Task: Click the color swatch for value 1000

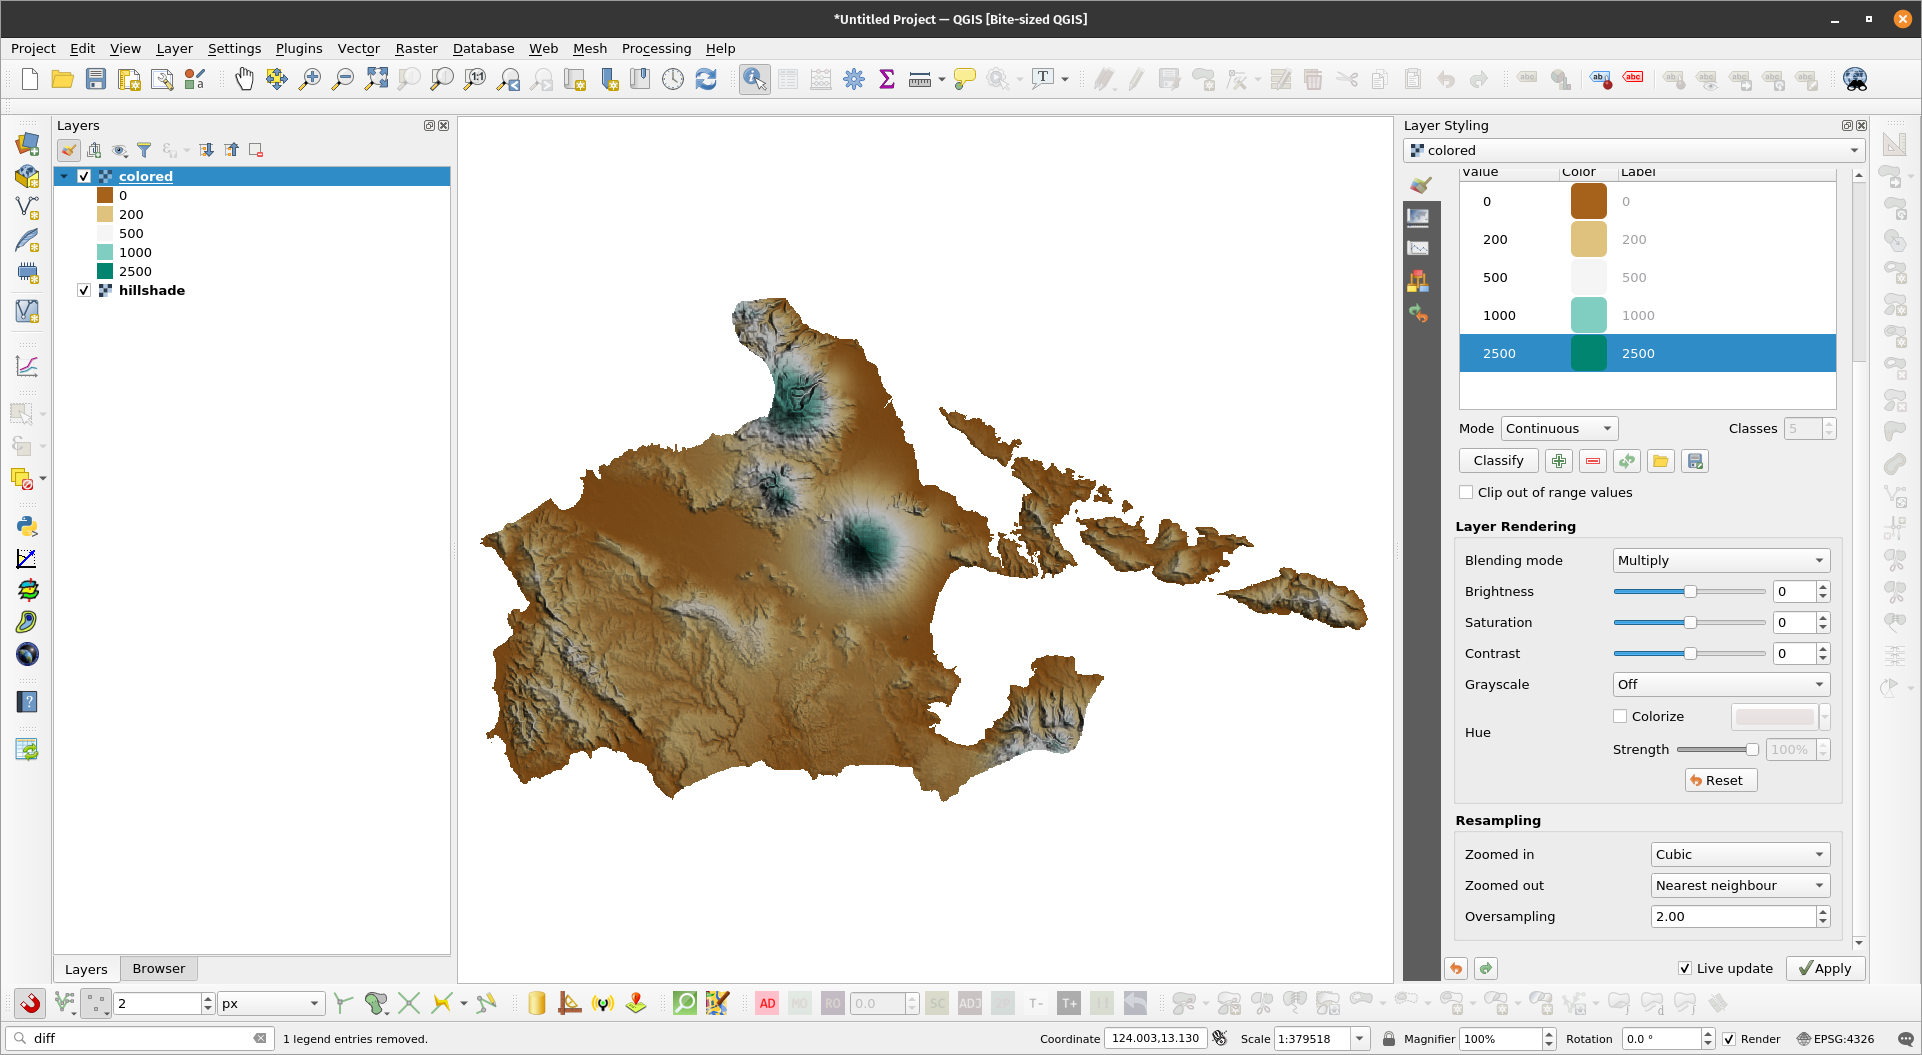Action: coord(1588,316)
